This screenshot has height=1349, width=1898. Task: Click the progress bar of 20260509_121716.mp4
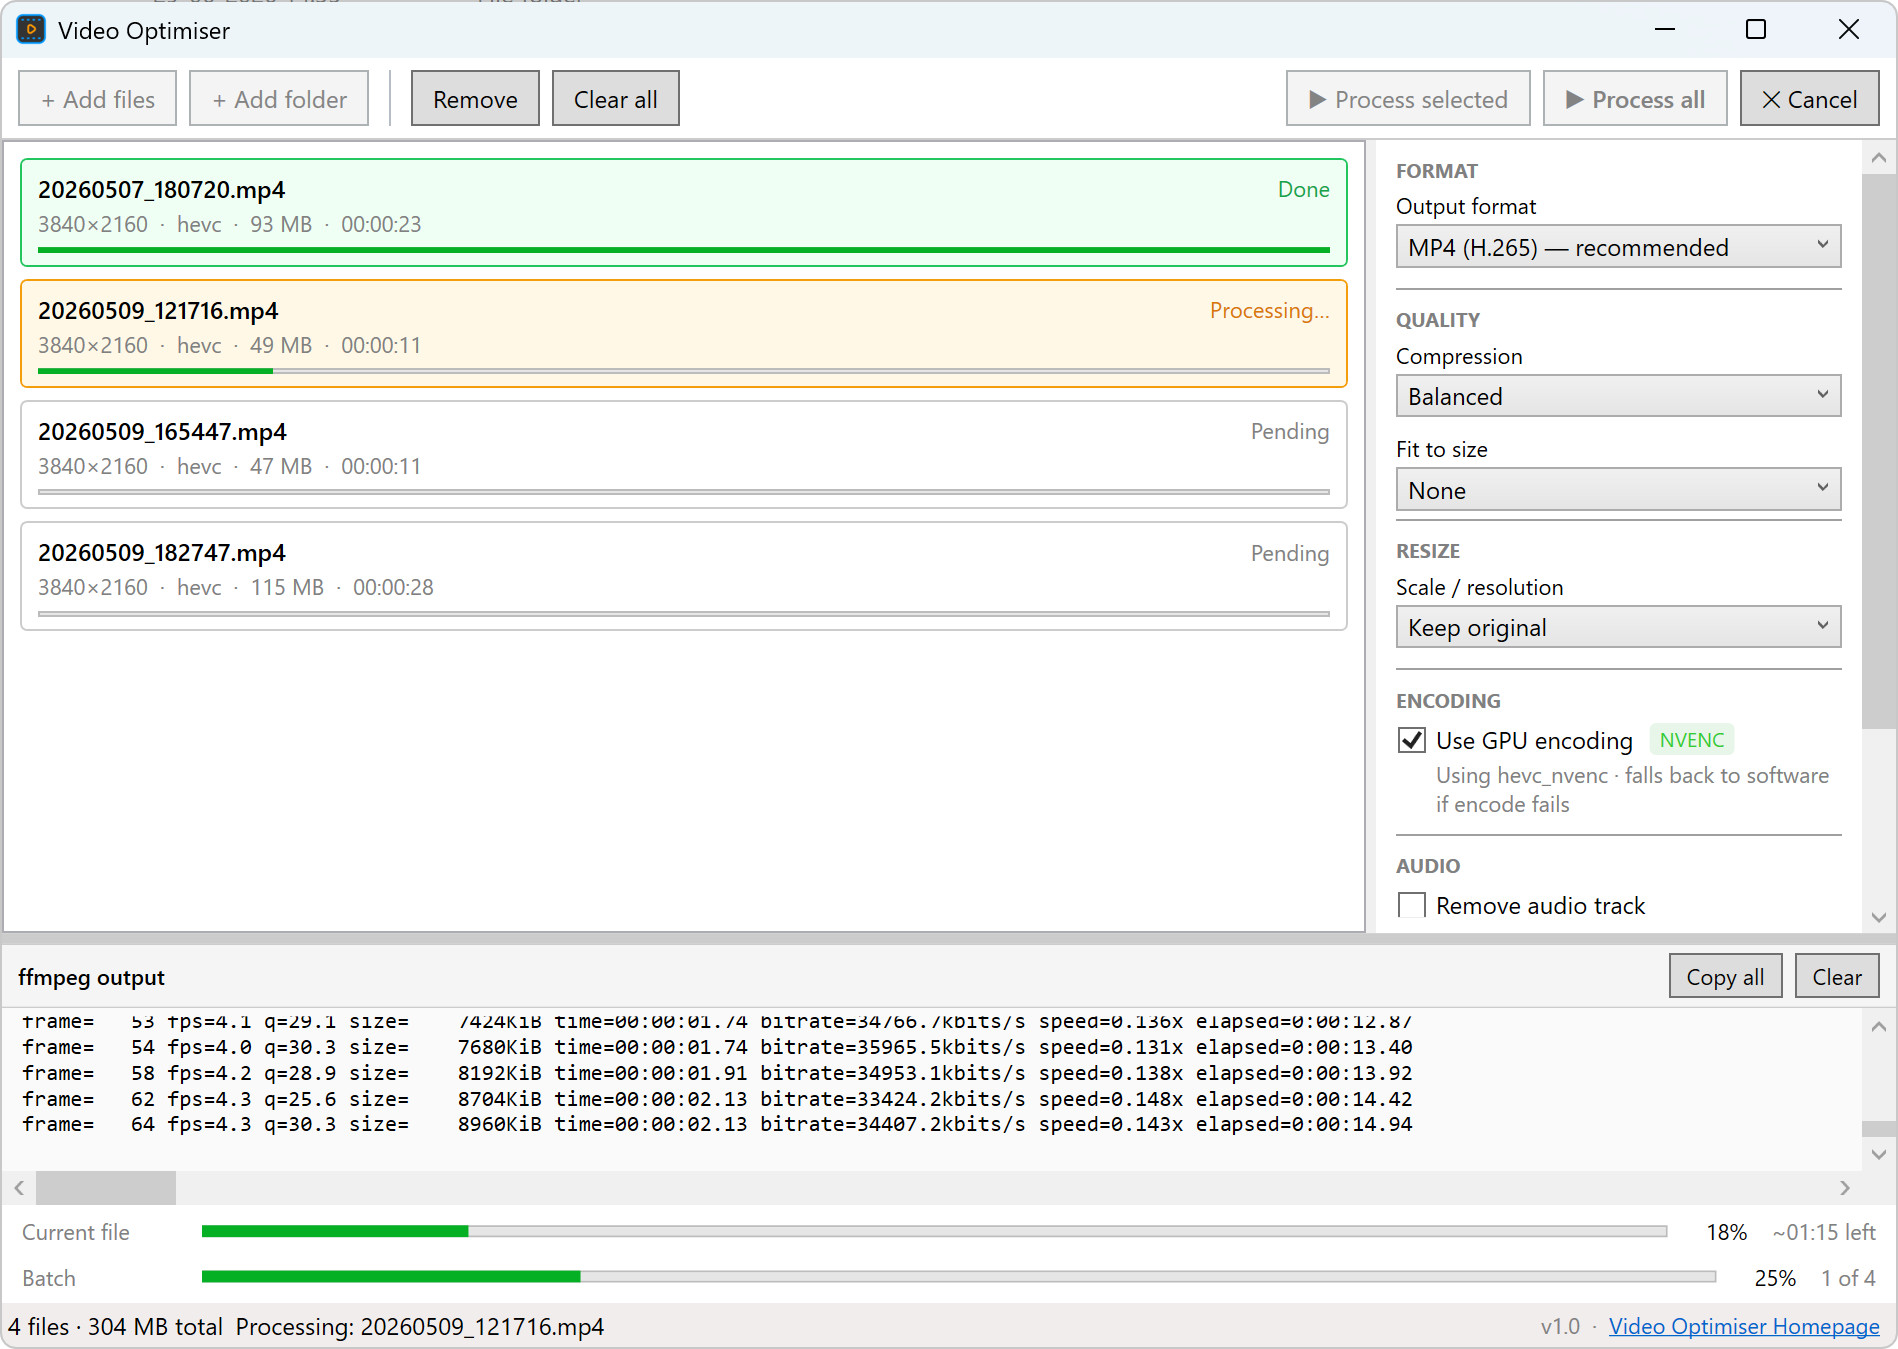[684, 371]
